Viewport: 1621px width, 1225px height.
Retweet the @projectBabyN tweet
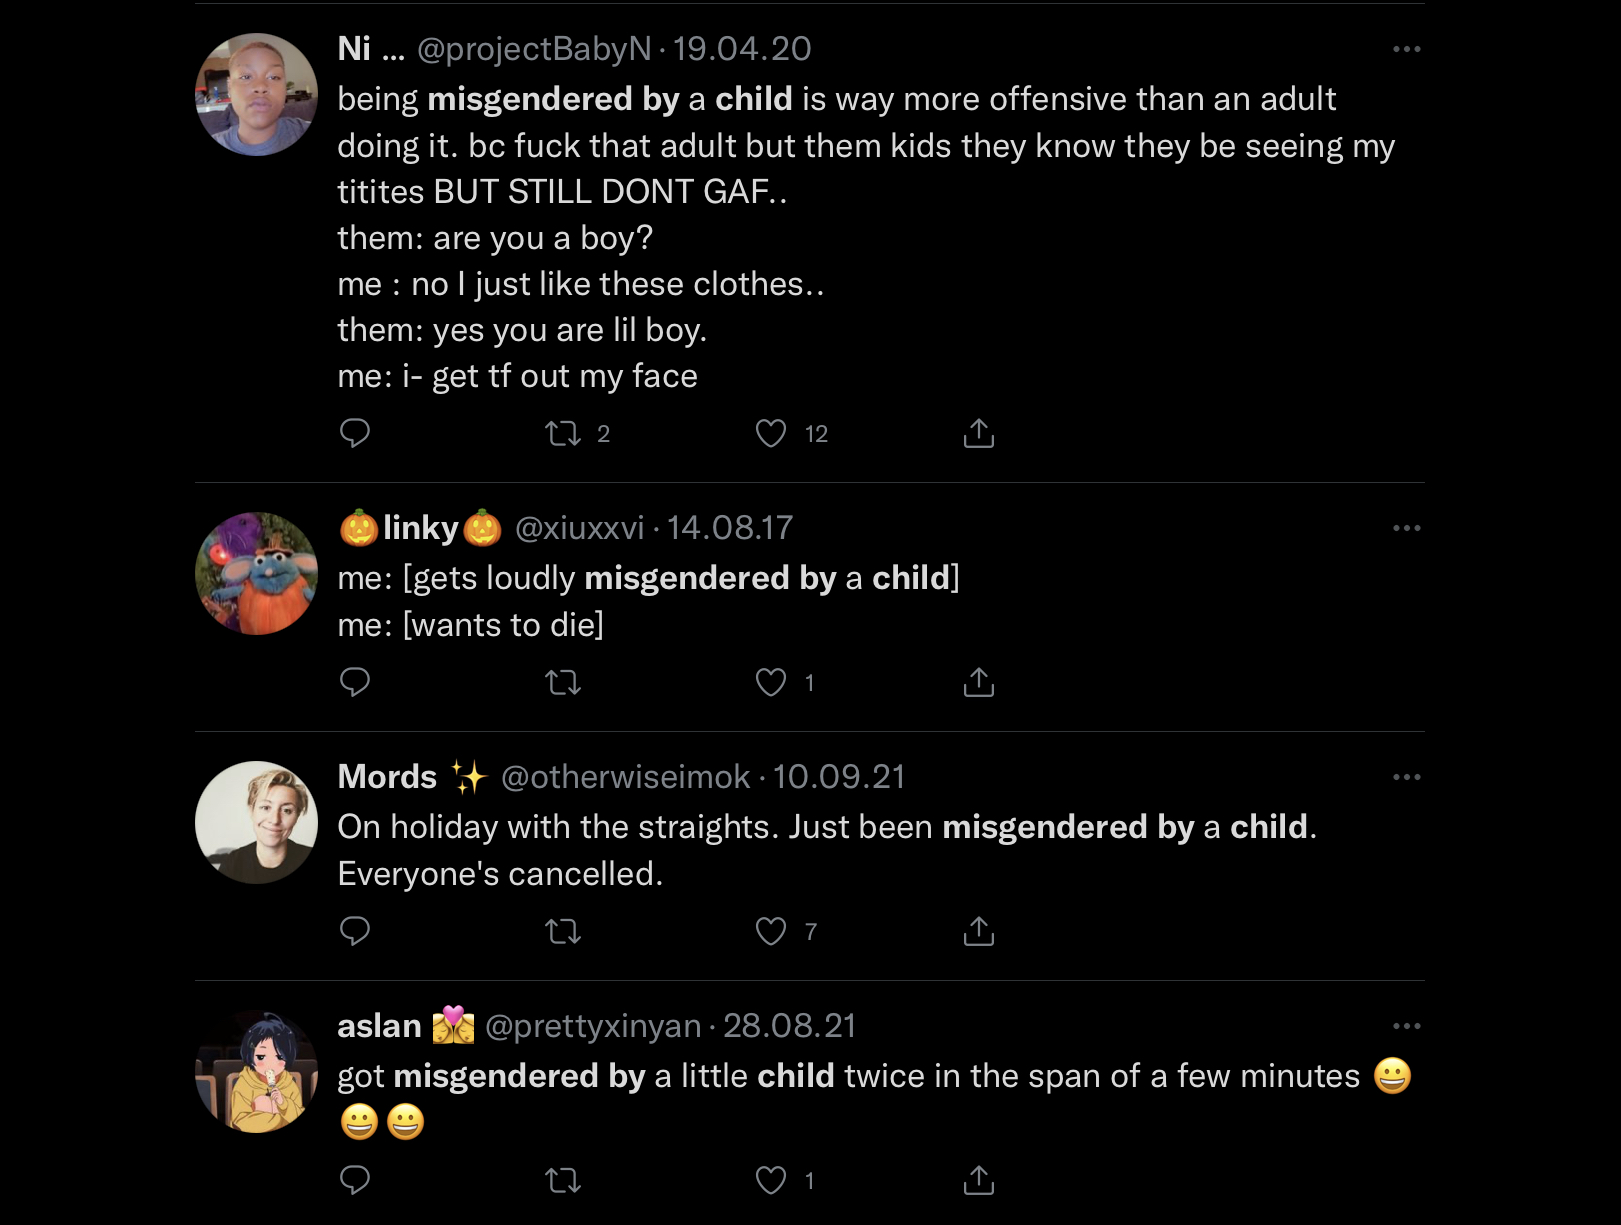pyautogui.click(x=563, y=433)
